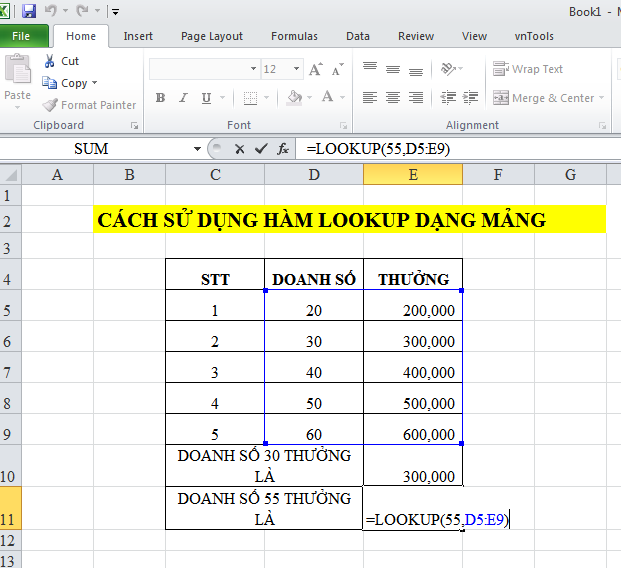The image size is (621, 568).
Task: Expand the Name Box dropdown arrow
Action: (x=197, y=149)
